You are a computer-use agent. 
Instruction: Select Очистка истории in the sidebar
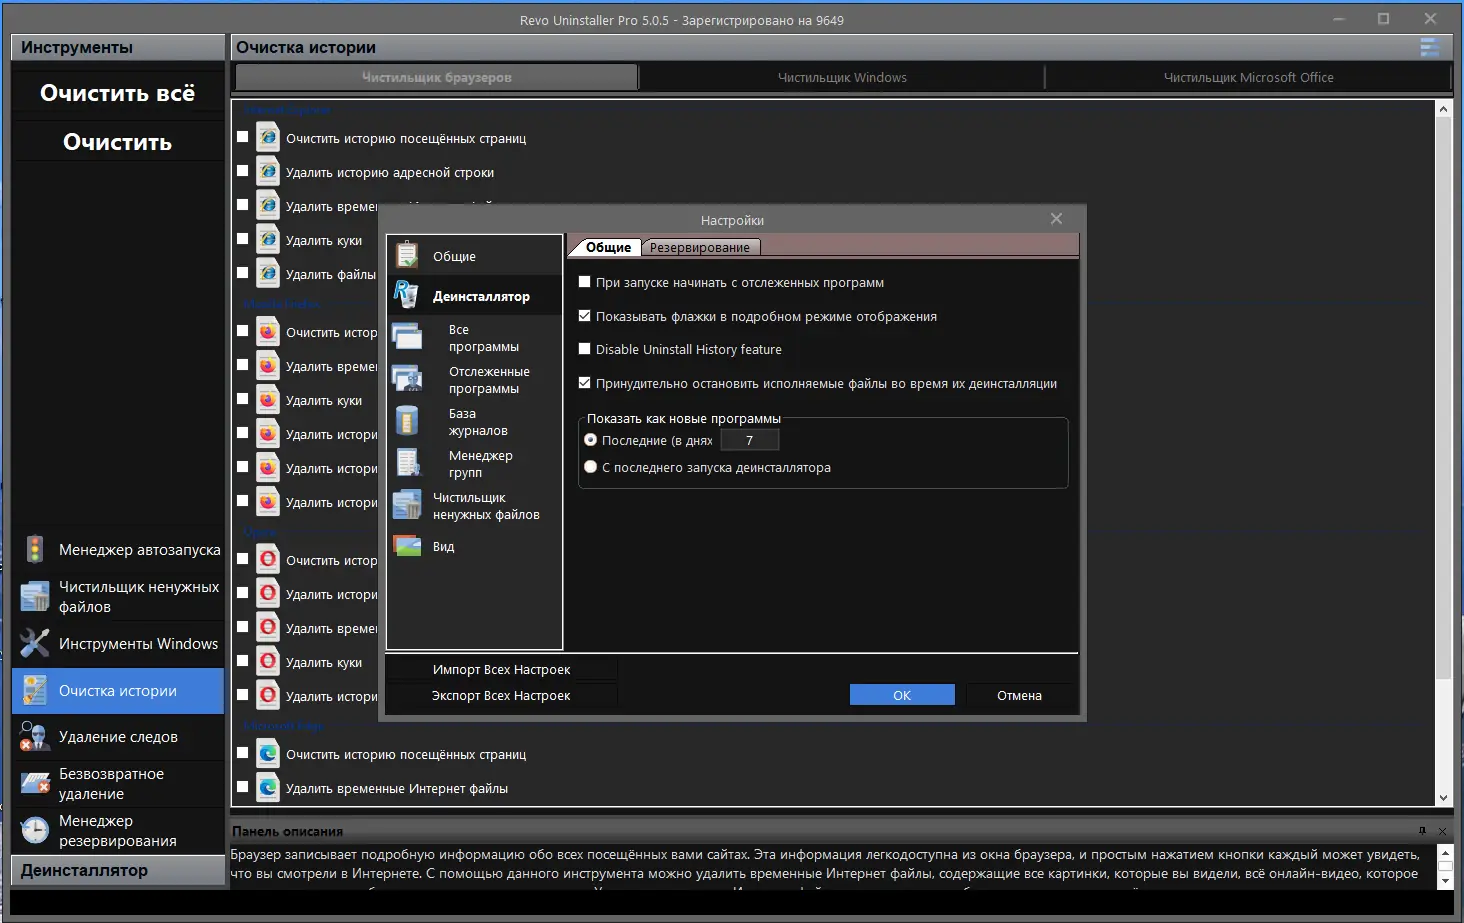point(118,691)
